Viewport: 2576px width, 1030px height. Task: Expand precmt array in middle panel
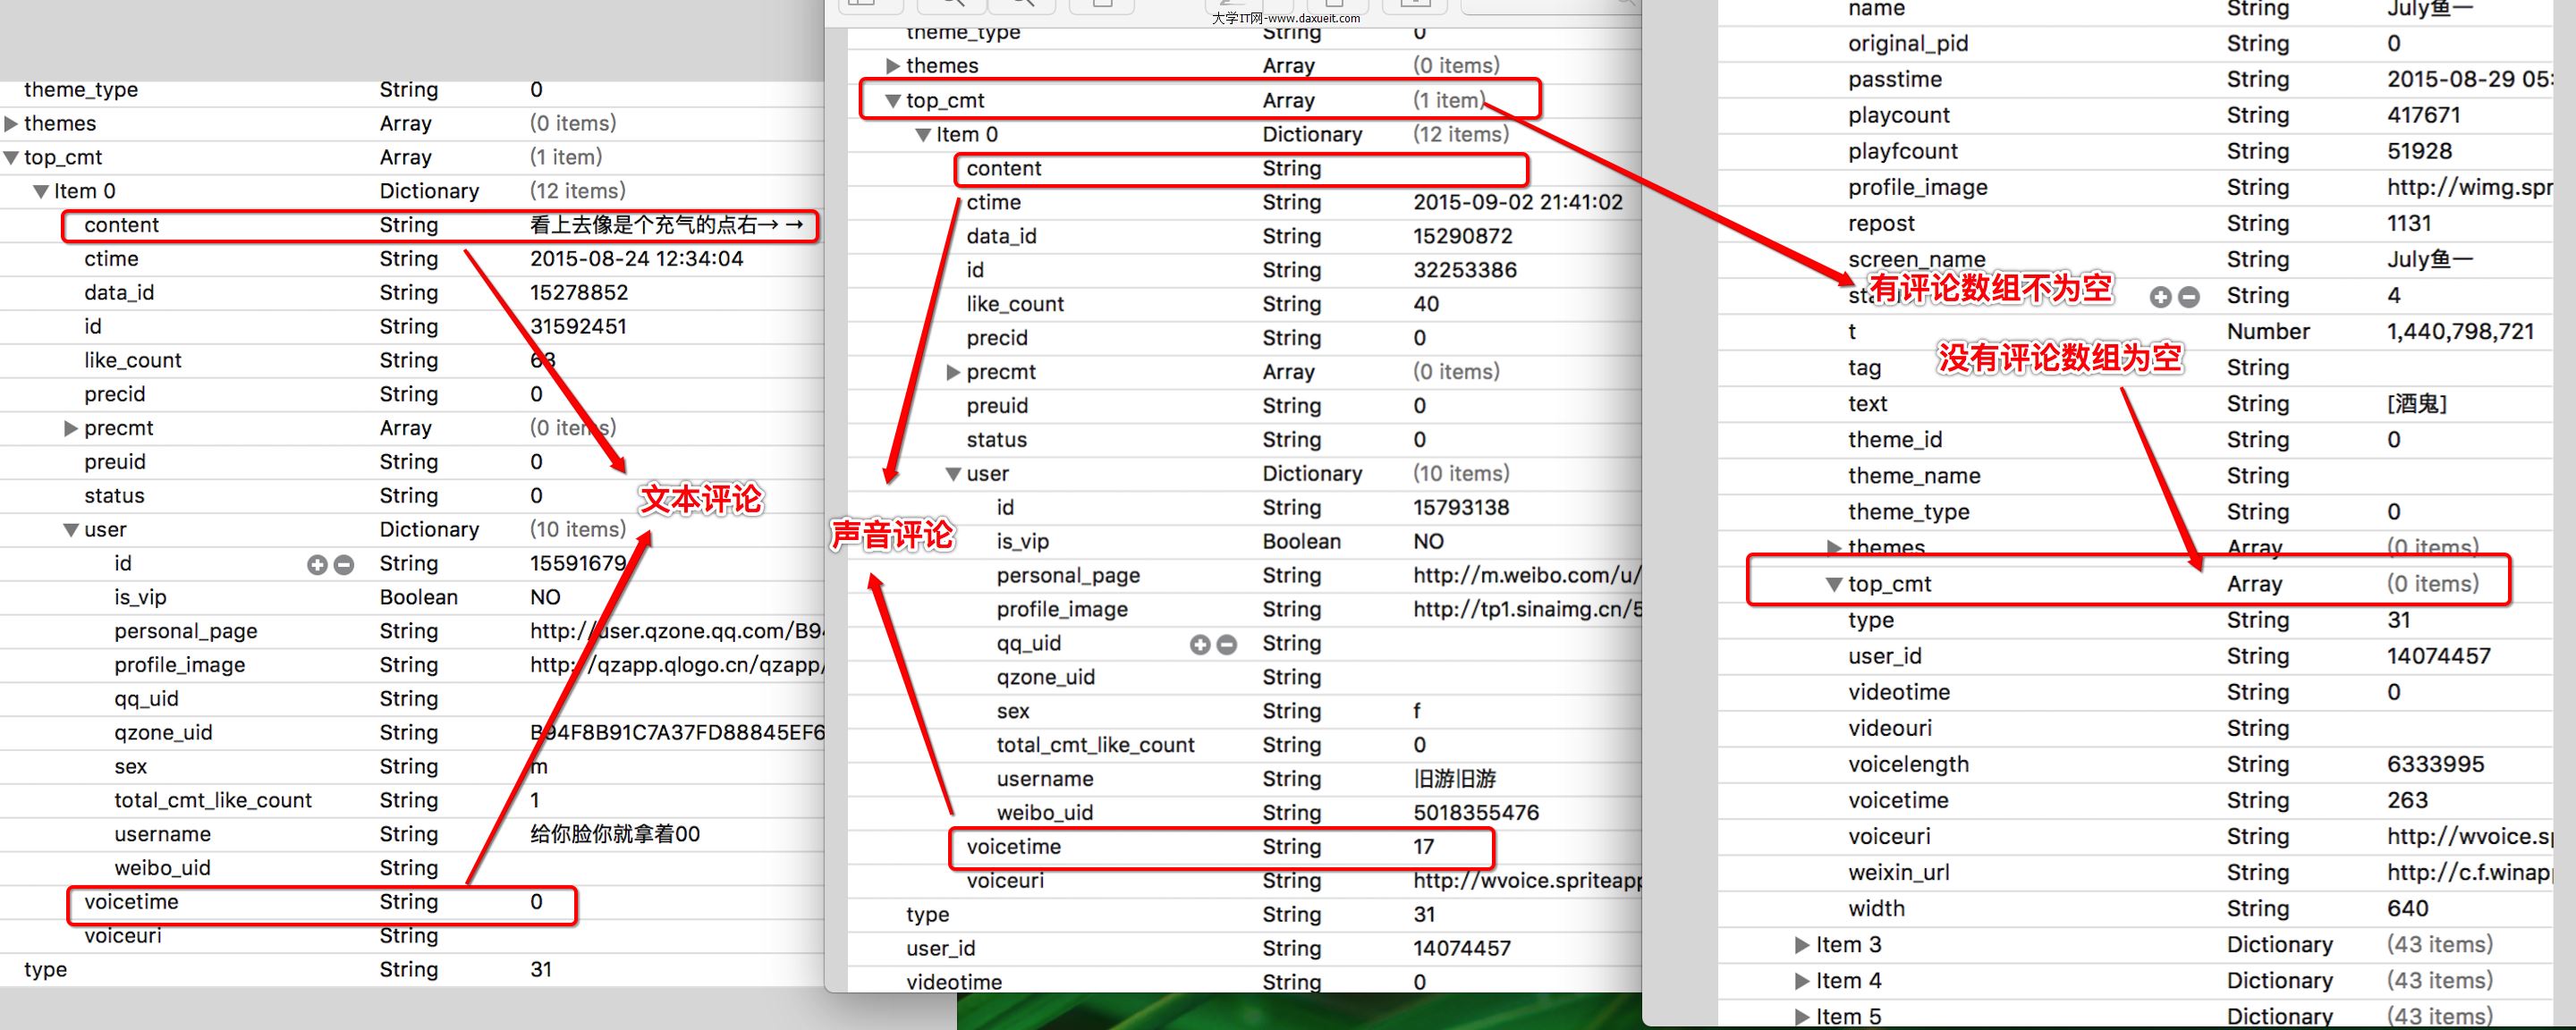953,372
